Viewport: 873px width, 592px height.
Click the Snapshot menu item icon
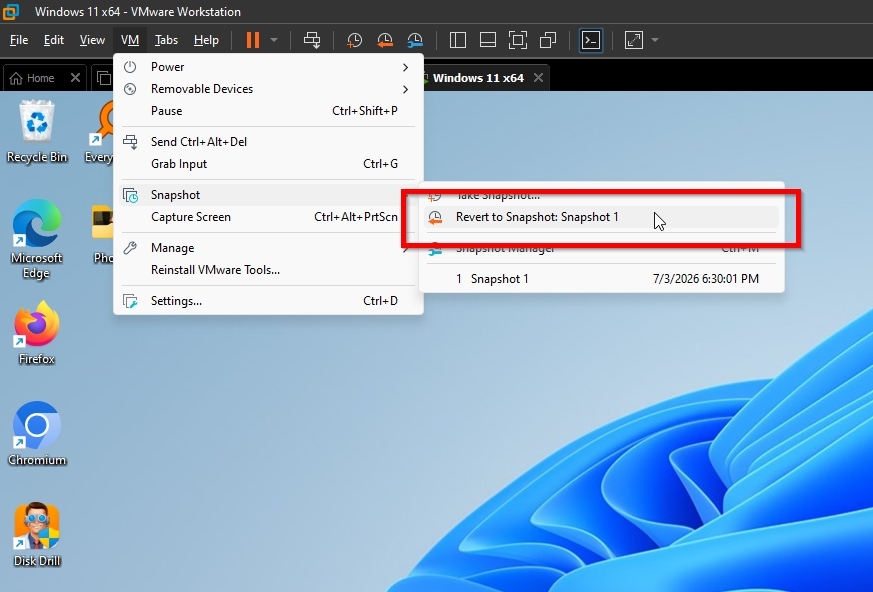130,195
